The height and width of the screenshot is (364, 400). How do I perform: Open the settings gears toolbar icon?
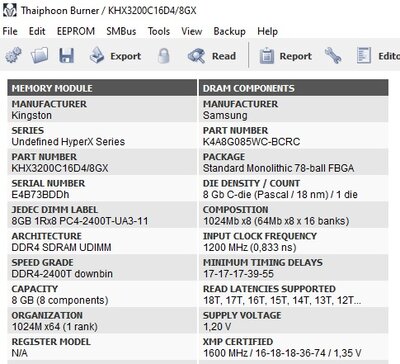(x=13, y=55)
